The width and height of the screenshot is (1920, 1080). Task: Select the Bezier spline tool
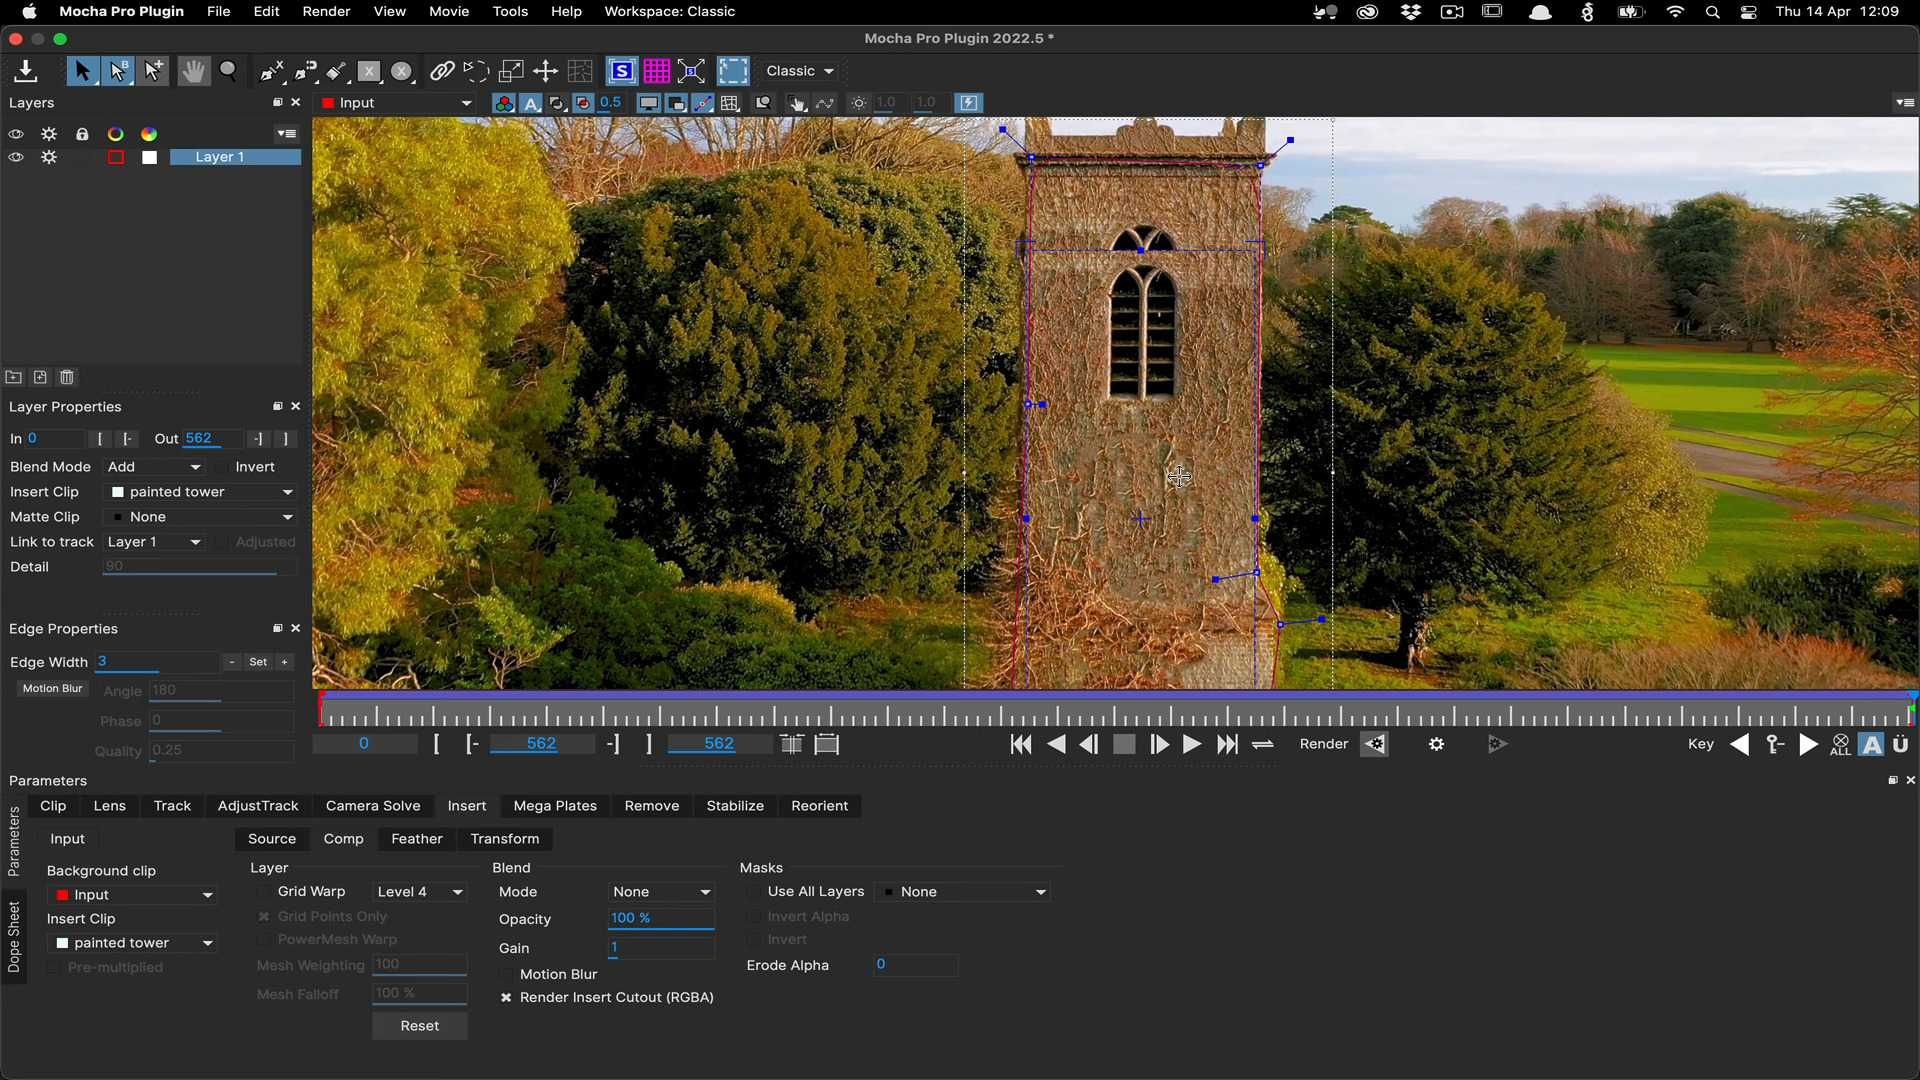tap(303, 71)
